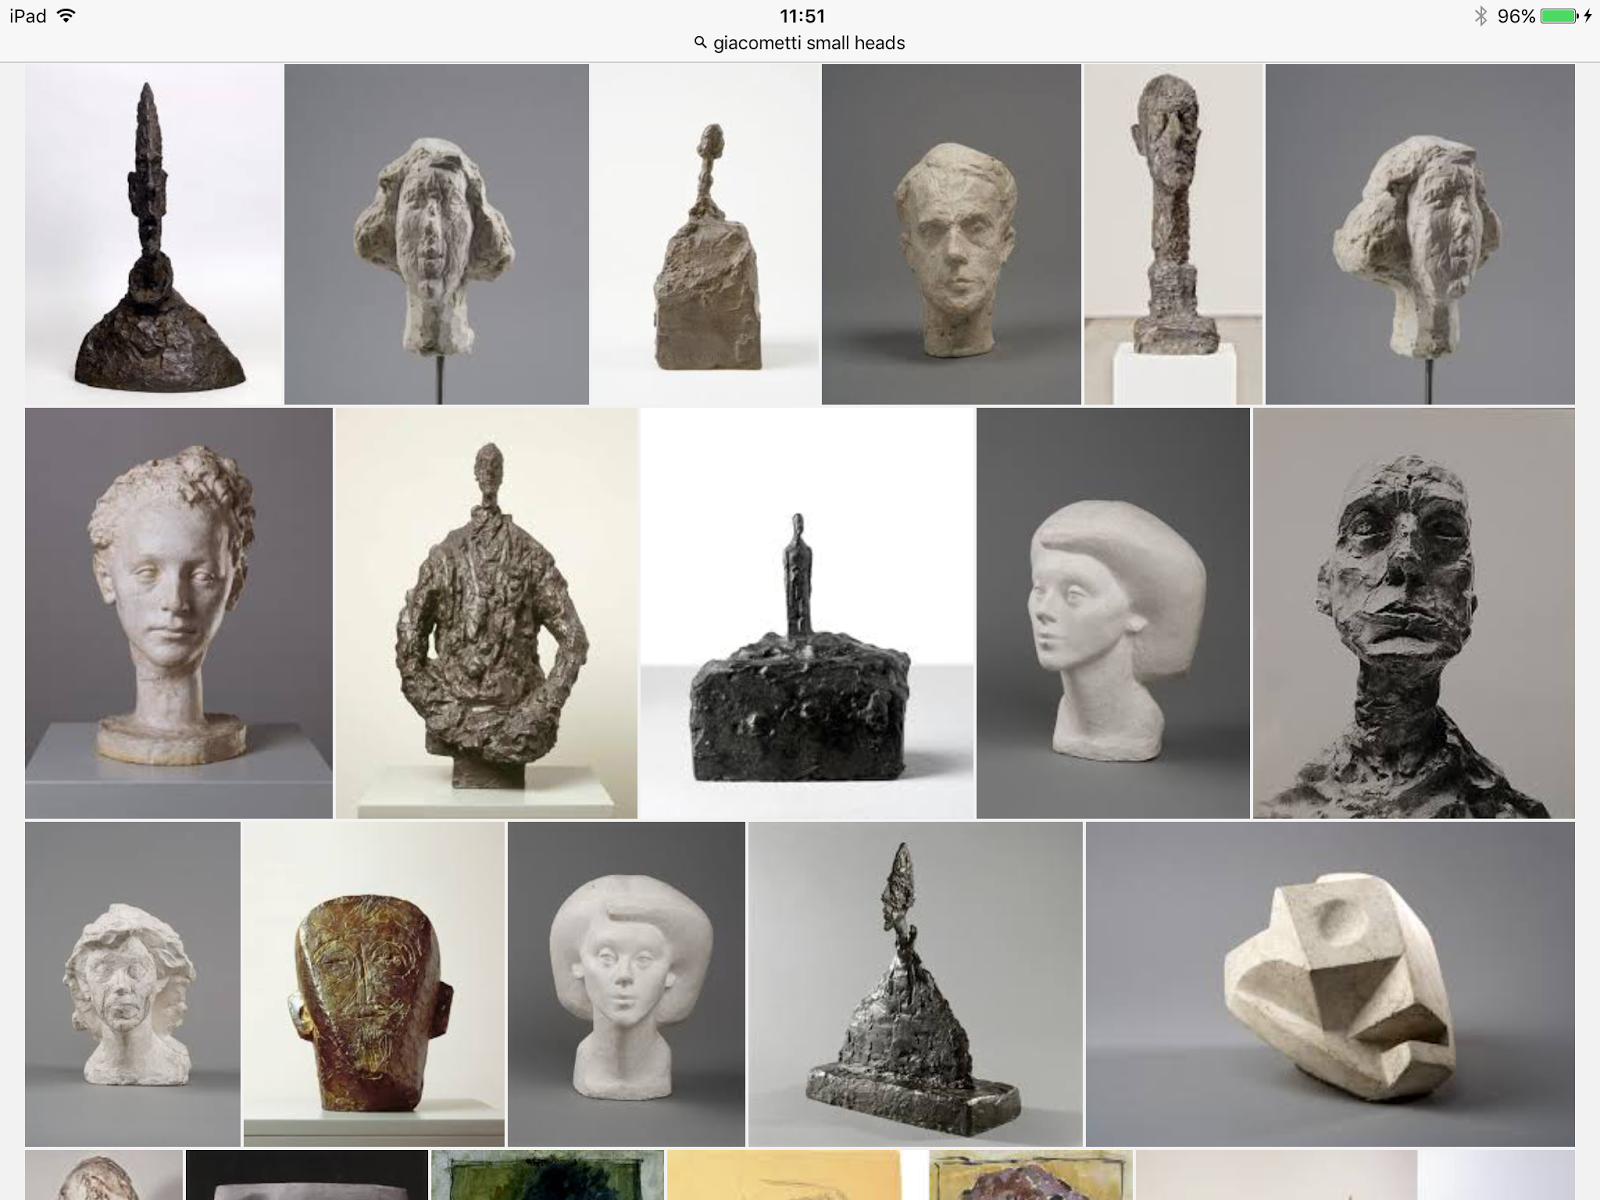
Task: Open the bronze figure on cone-shaped base image
Action: click(915, 984)
